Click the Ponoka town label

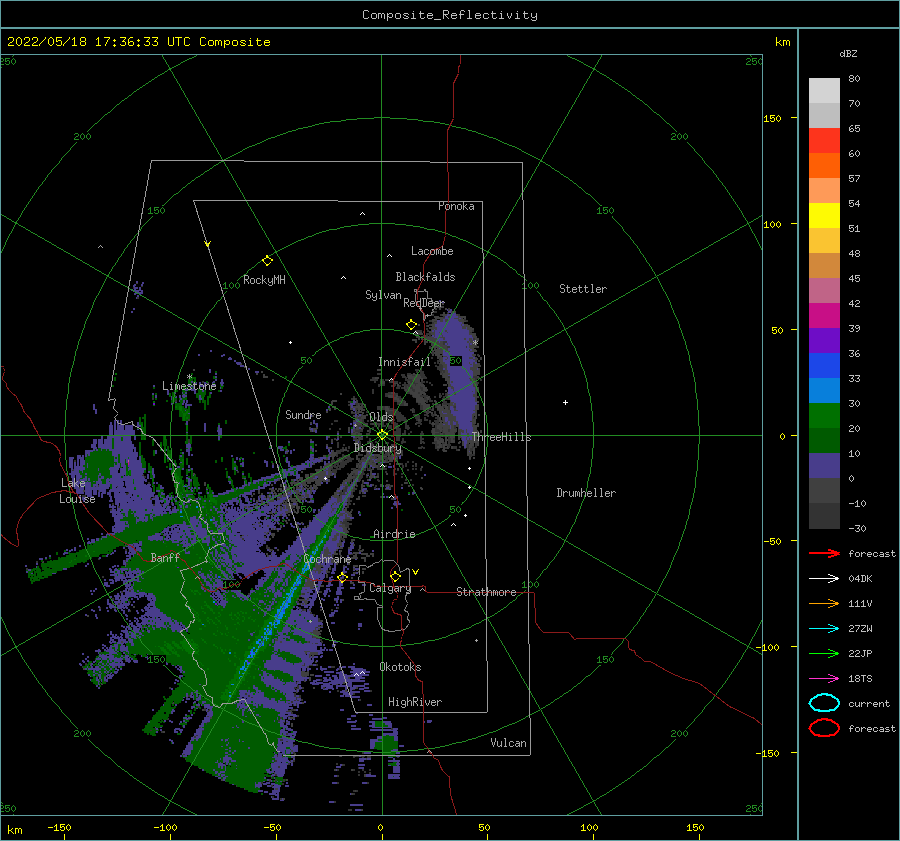[456, 206]
